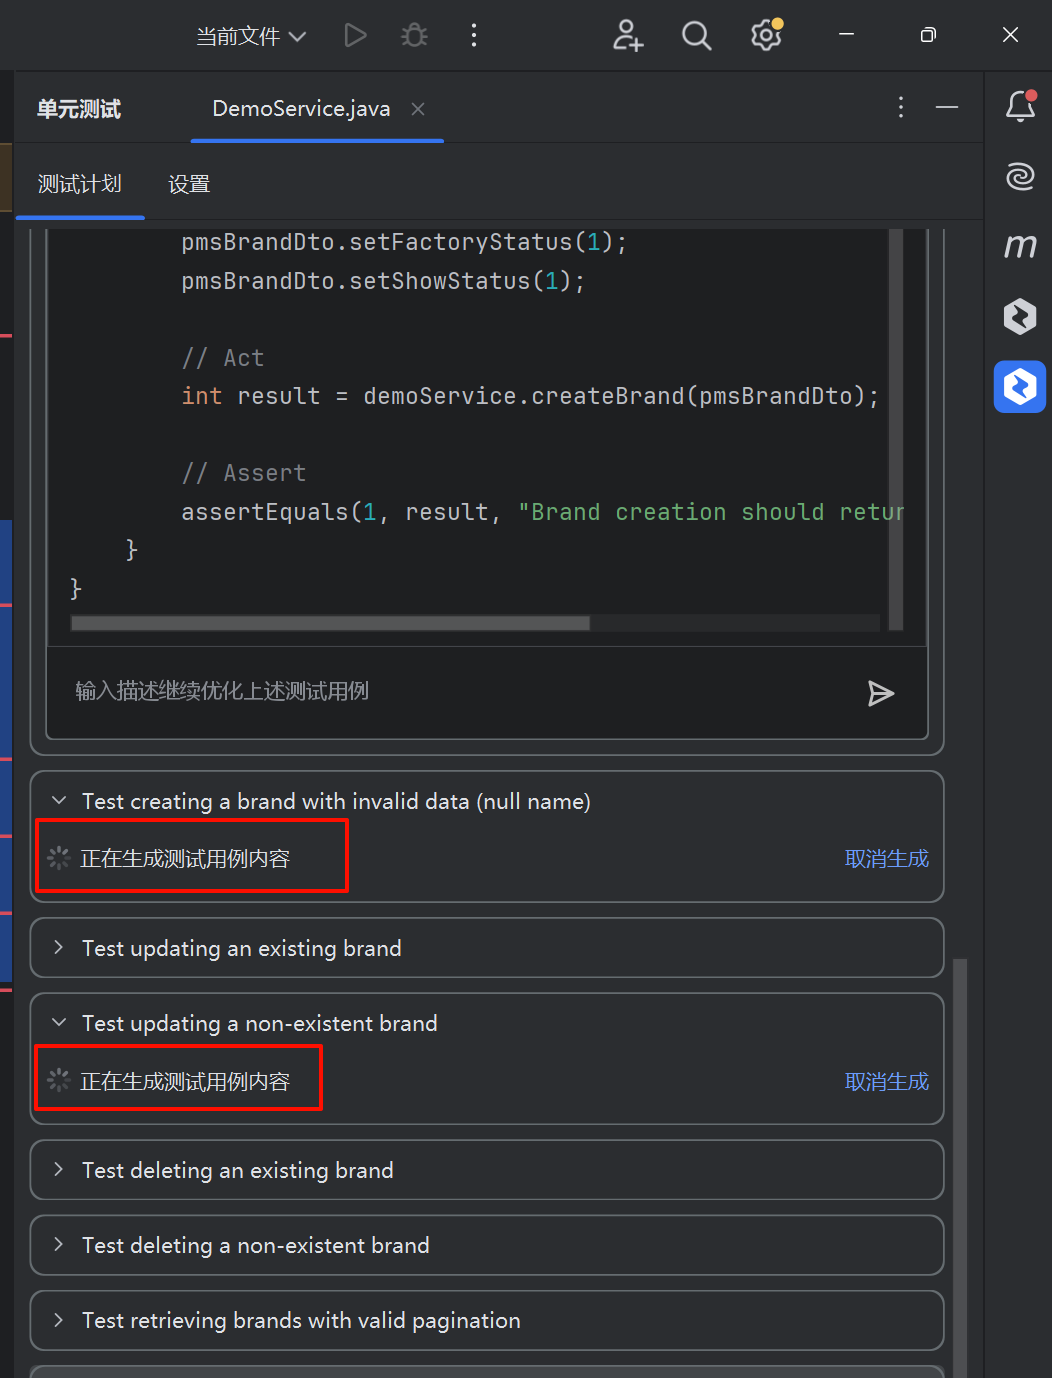
Task: Click the '// Assert' comment line
Action: pyautogui.click(x=243, y=473)
